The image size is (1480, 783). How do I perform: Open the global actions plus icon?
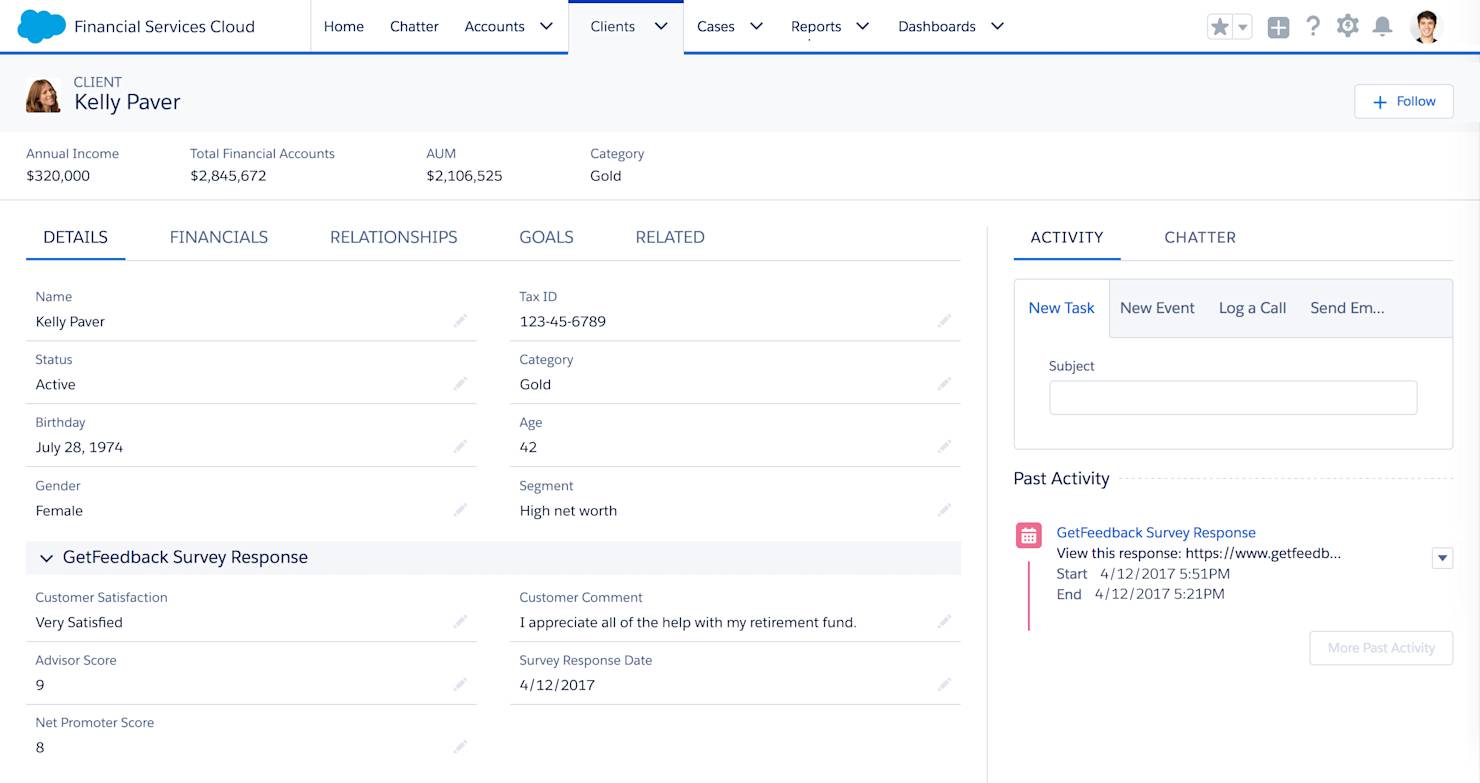pyautogui.click(x=1278, y=27)
